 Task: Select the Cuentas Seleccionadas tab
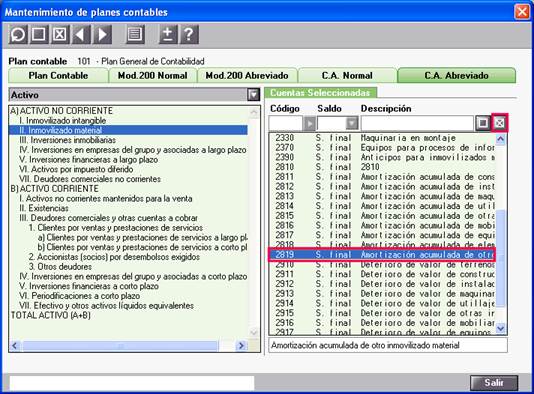point(320,93)
